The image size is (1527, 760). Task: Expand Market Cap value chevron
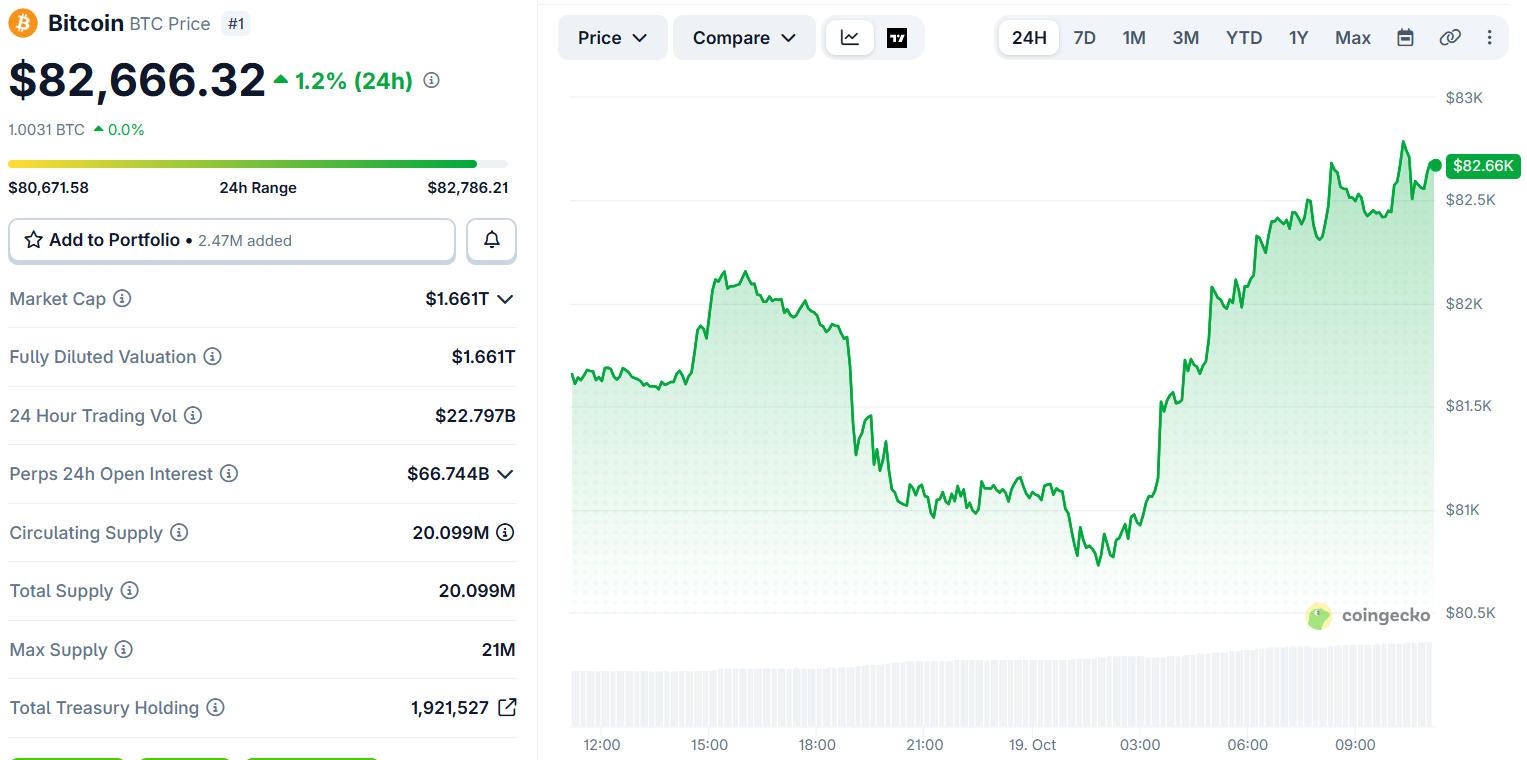click(505, 299)
